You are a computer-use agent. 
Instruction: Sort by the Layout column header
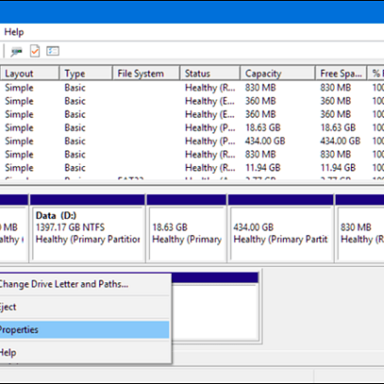click(30, 73)
